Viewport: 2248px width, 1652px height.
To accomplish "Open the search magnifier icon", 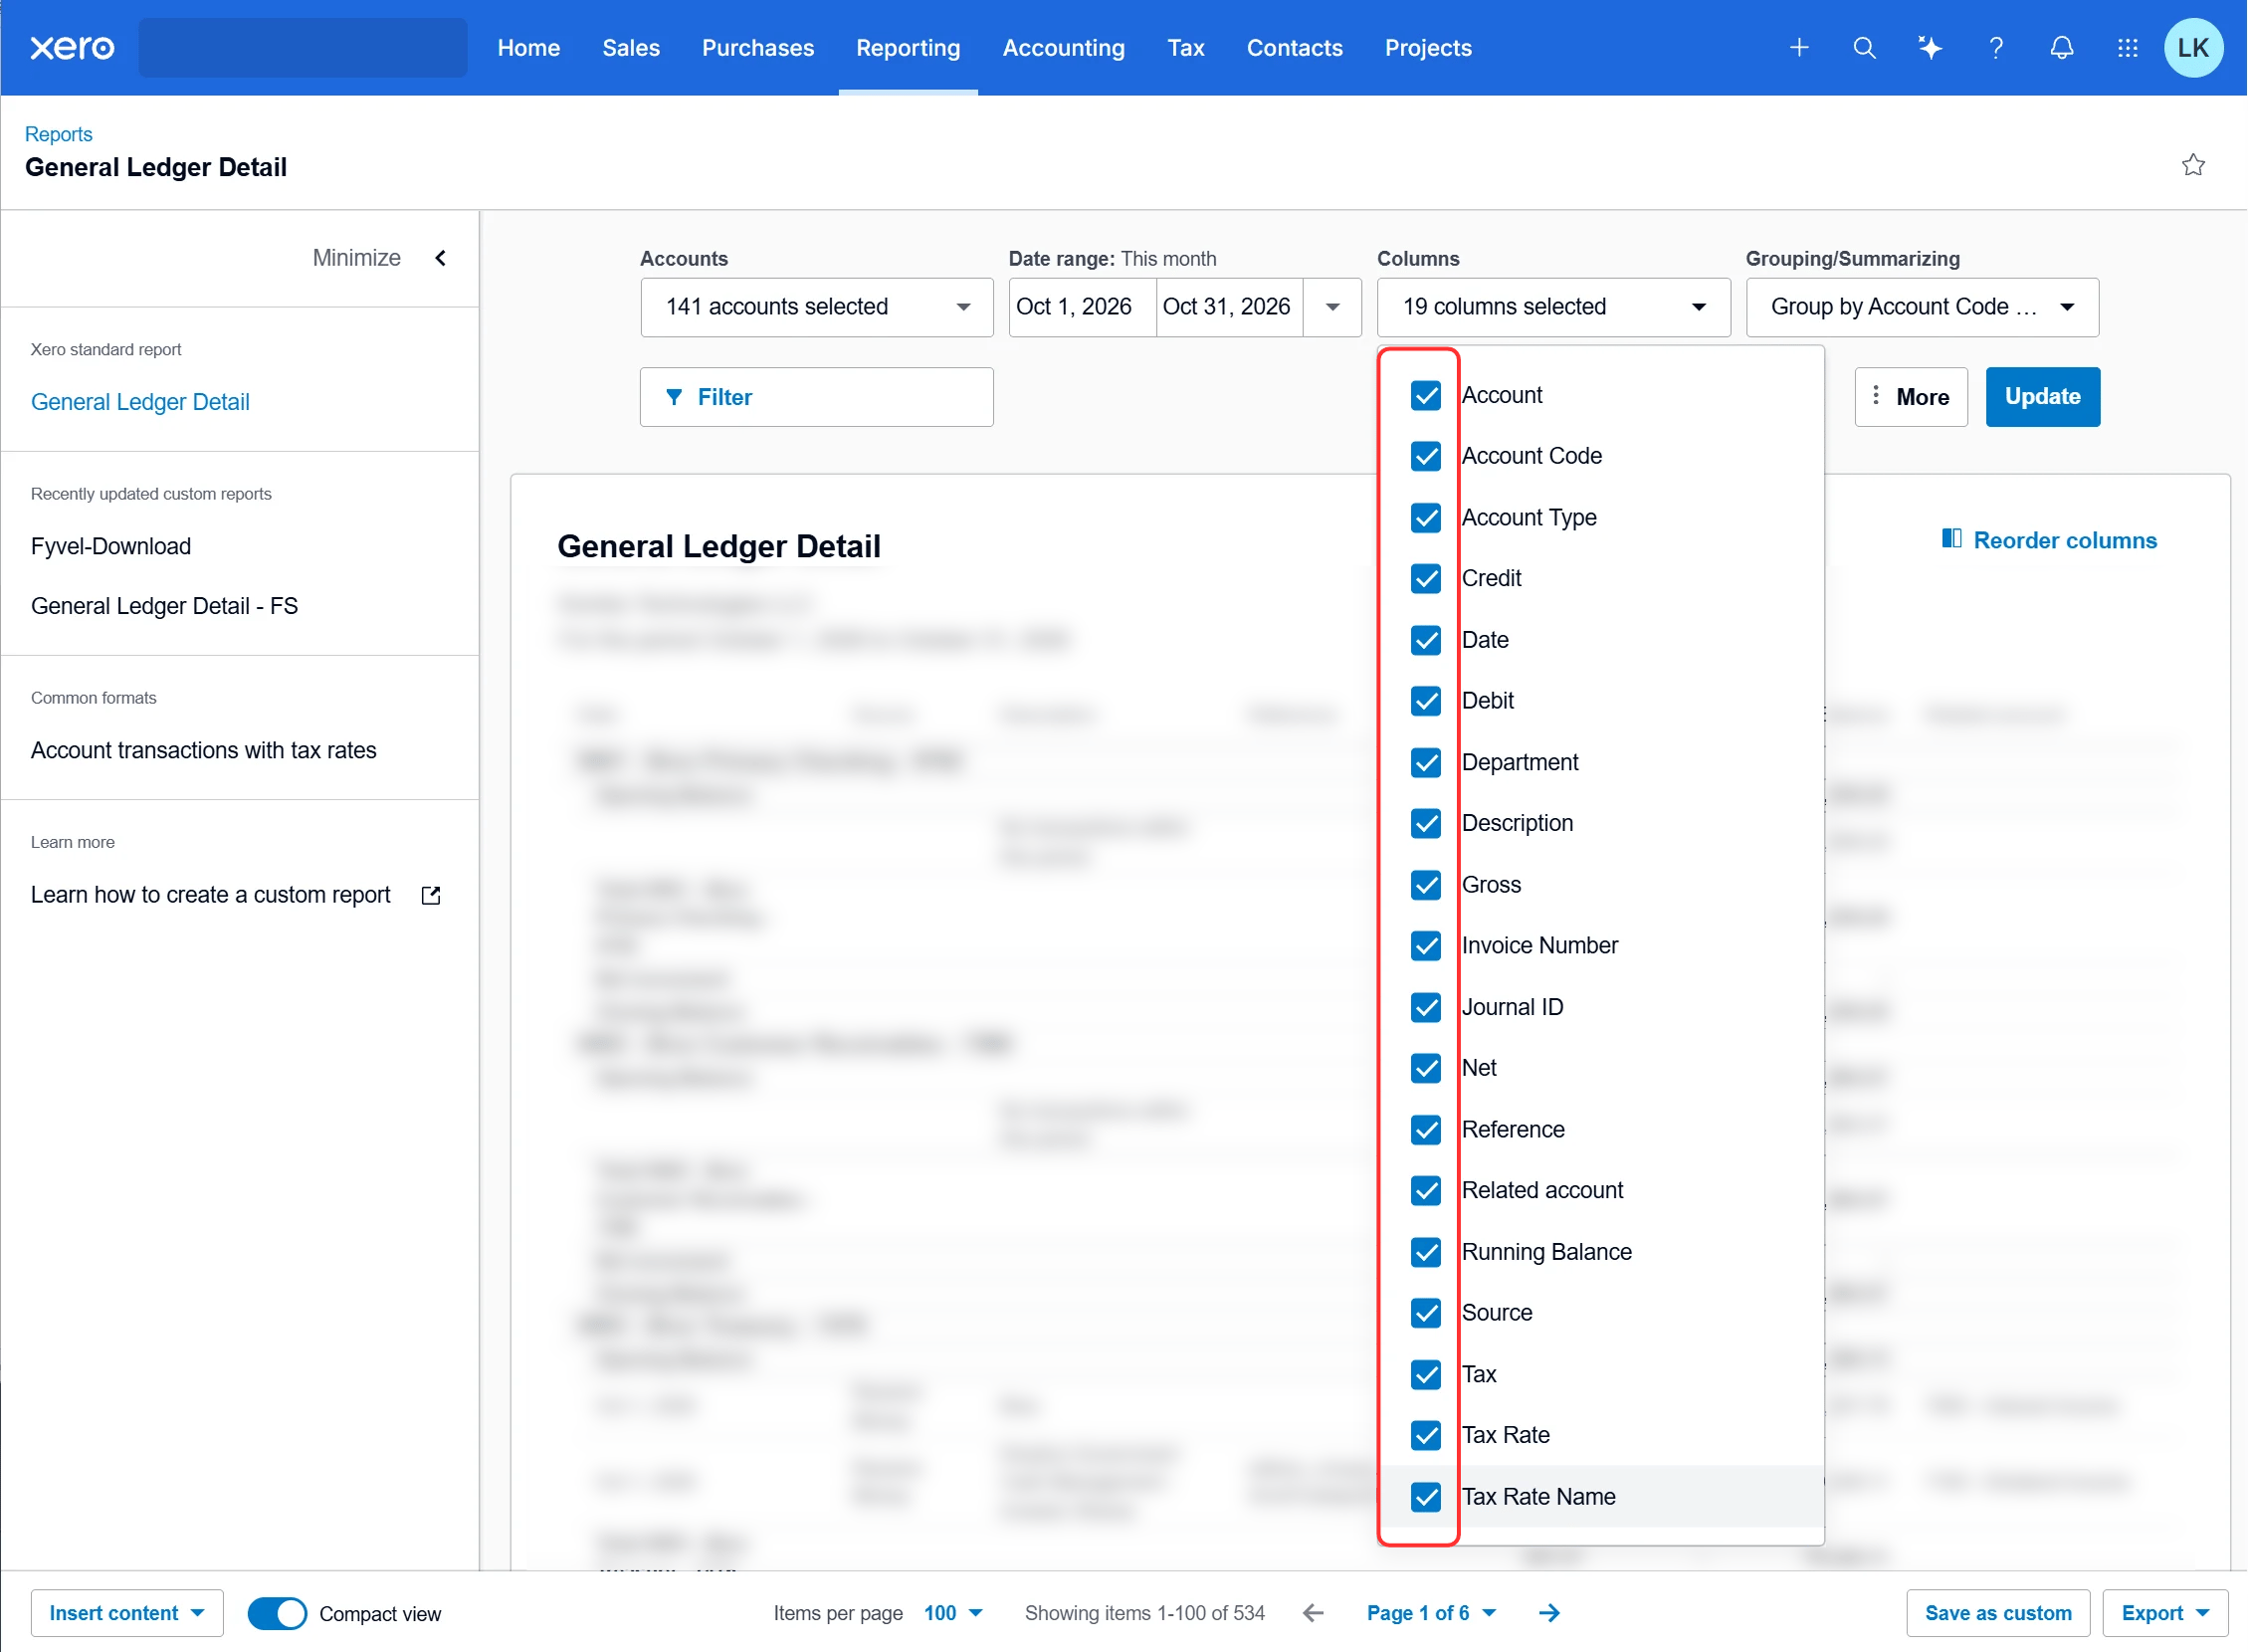I will point(1864,47).
